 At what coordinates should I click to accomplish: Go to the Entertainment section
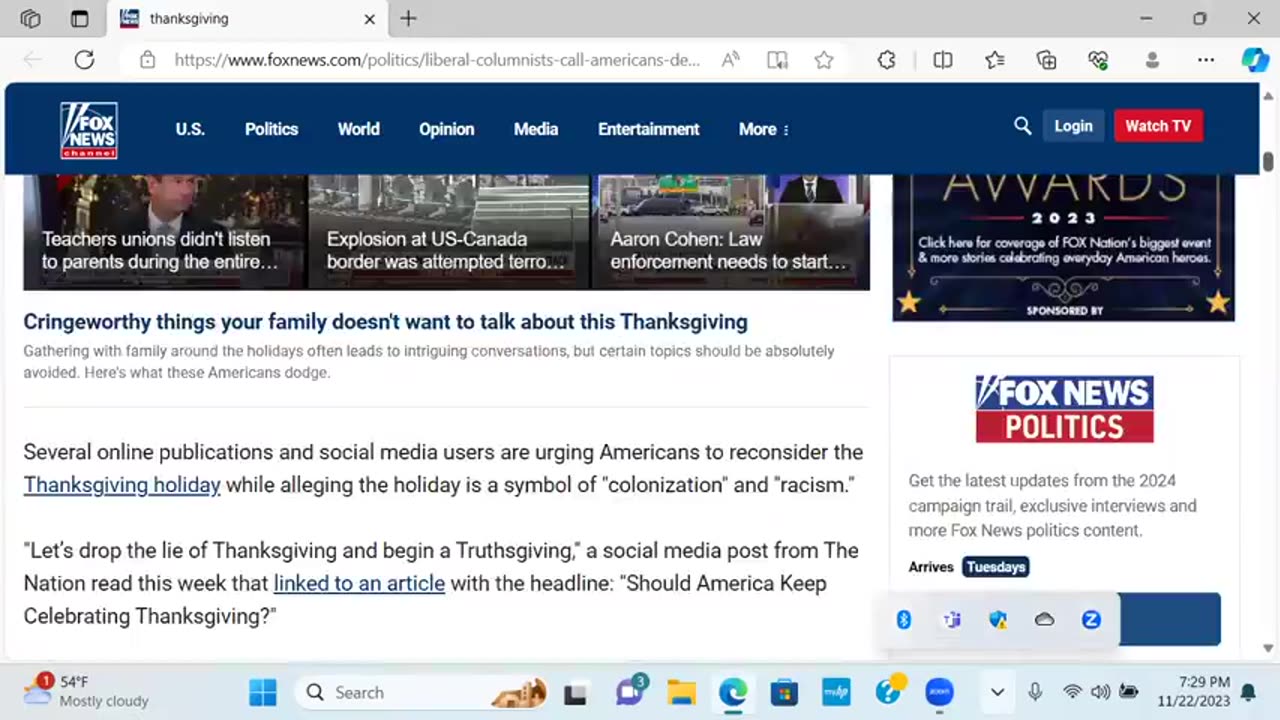[648, 129]
